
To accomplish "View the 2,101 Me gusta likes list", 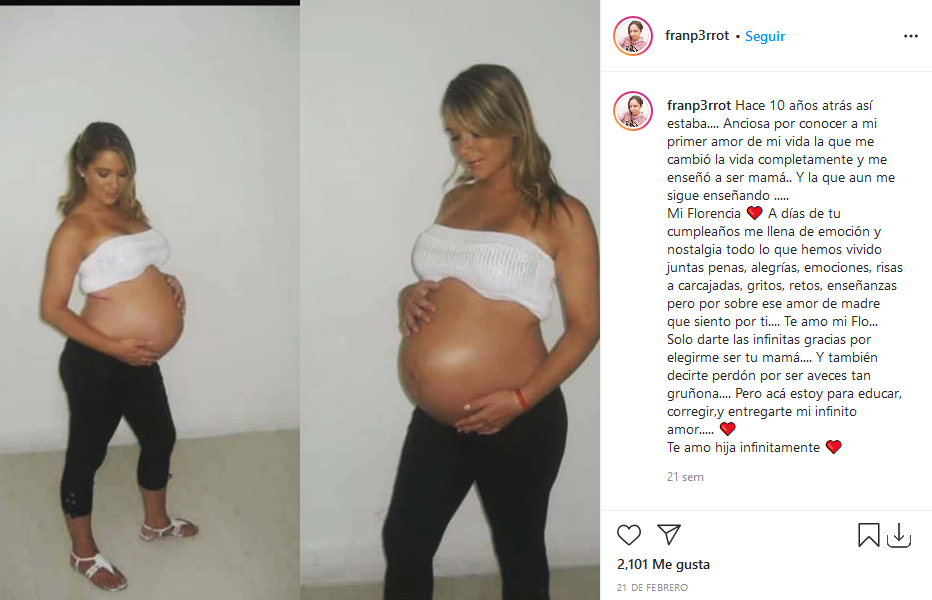I will tap(663, 564).
